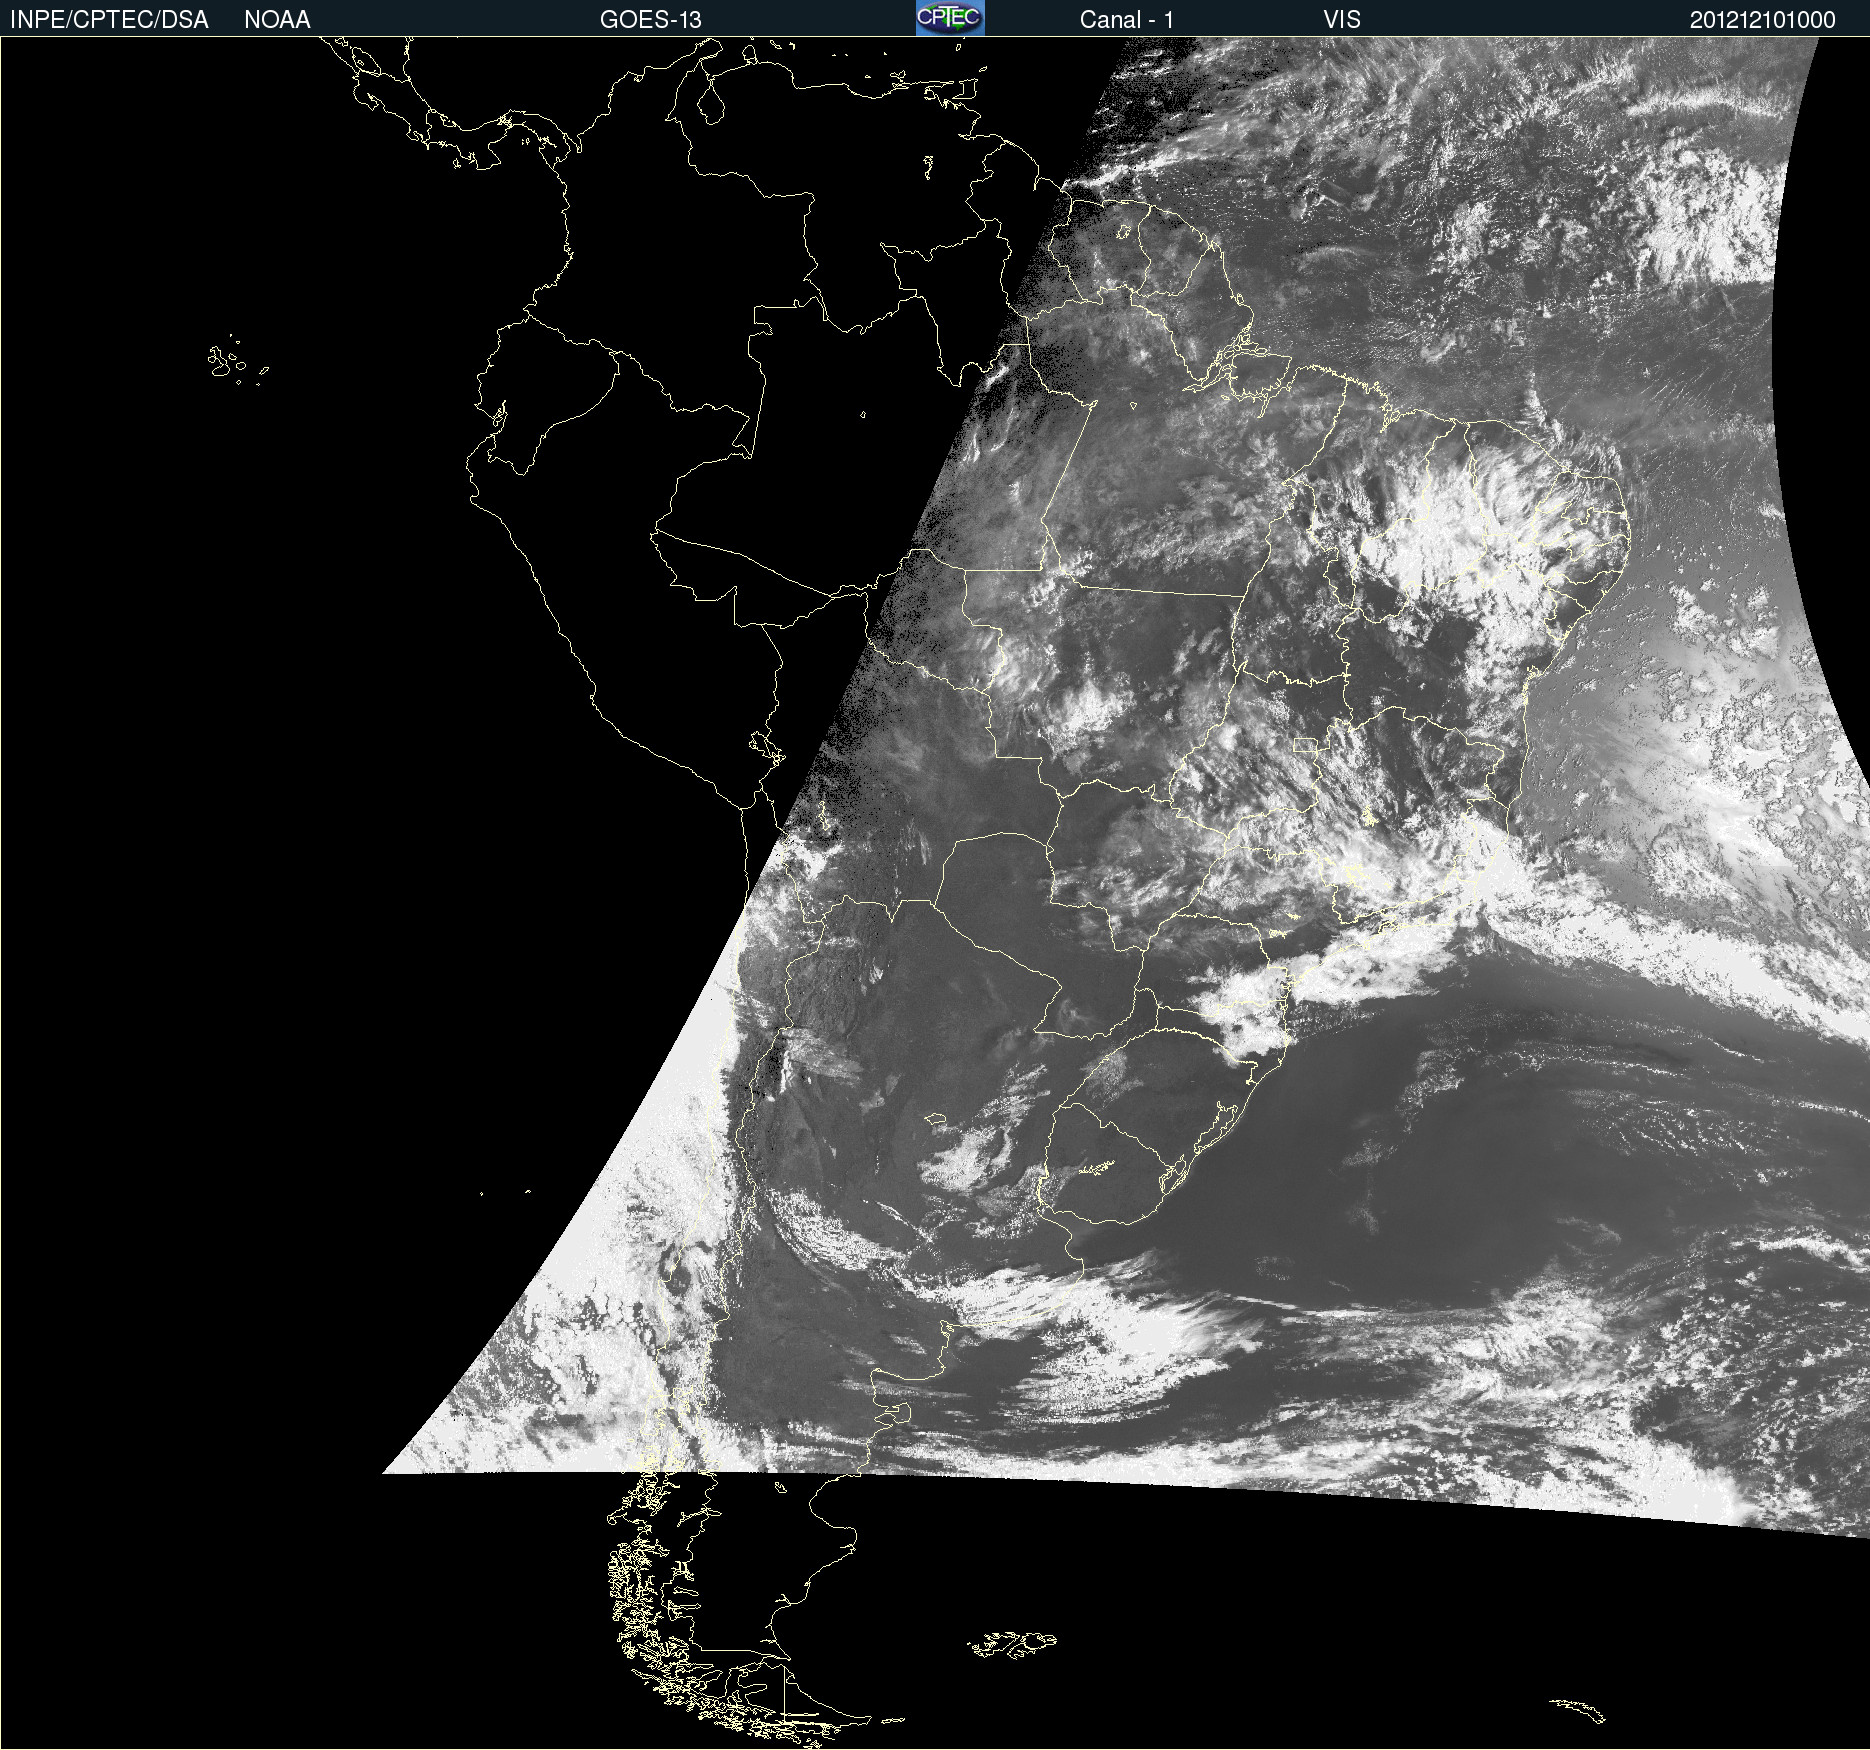Click the CPTEC logo icon
1870x1750 pixels.
point(950,18)
